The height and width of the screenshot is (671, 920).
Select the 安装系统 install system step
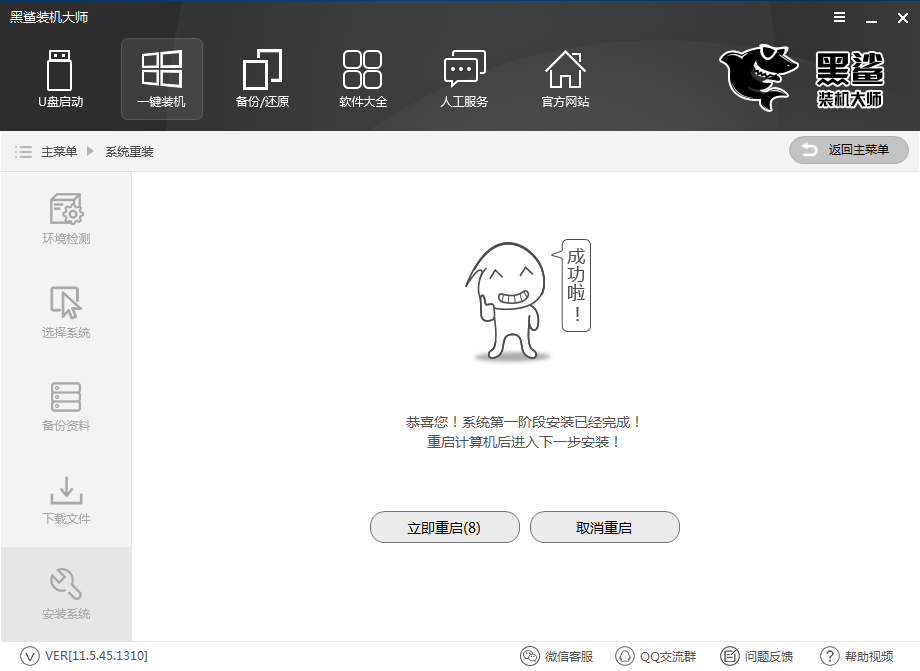66,592
